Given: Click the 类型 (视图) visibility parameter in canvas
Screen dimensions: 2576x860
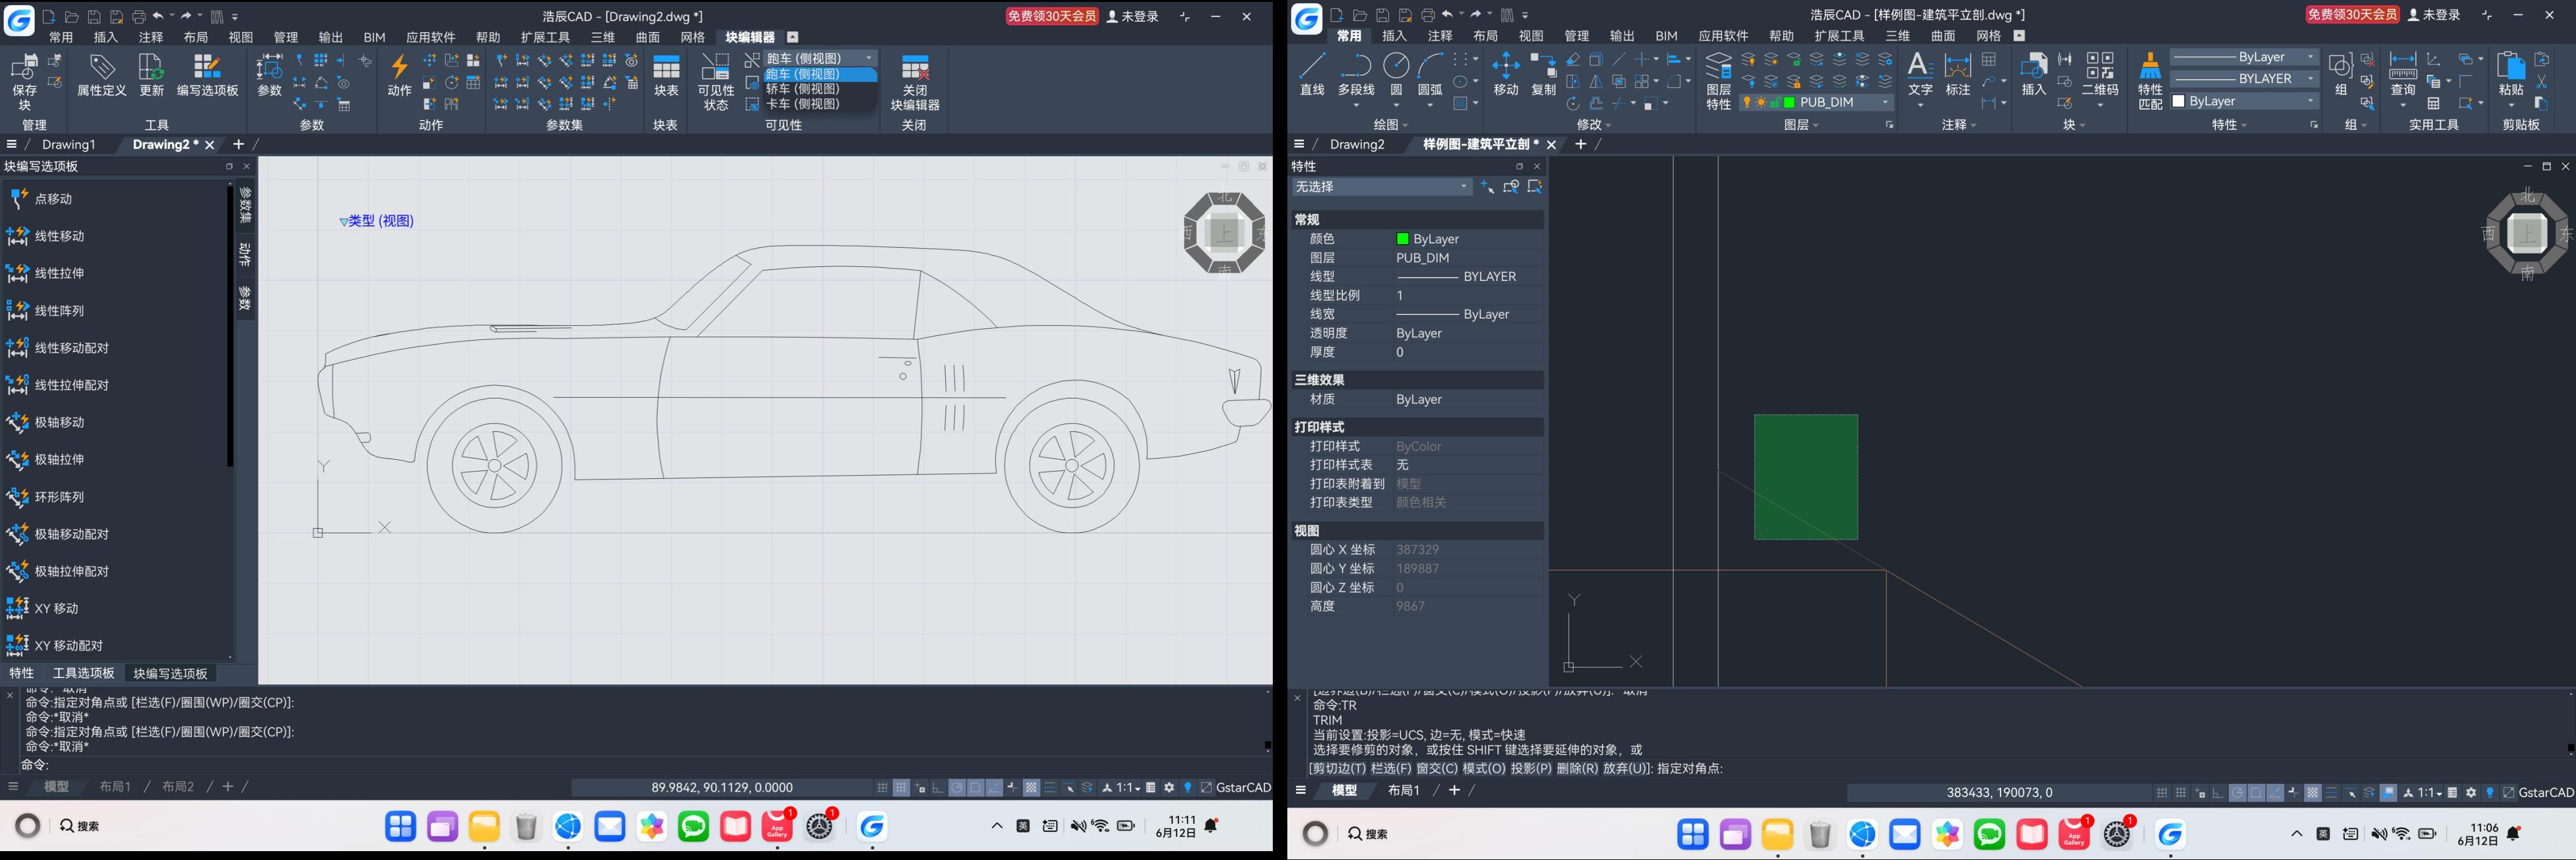Looking at the screenshot, I should (376, 221).
